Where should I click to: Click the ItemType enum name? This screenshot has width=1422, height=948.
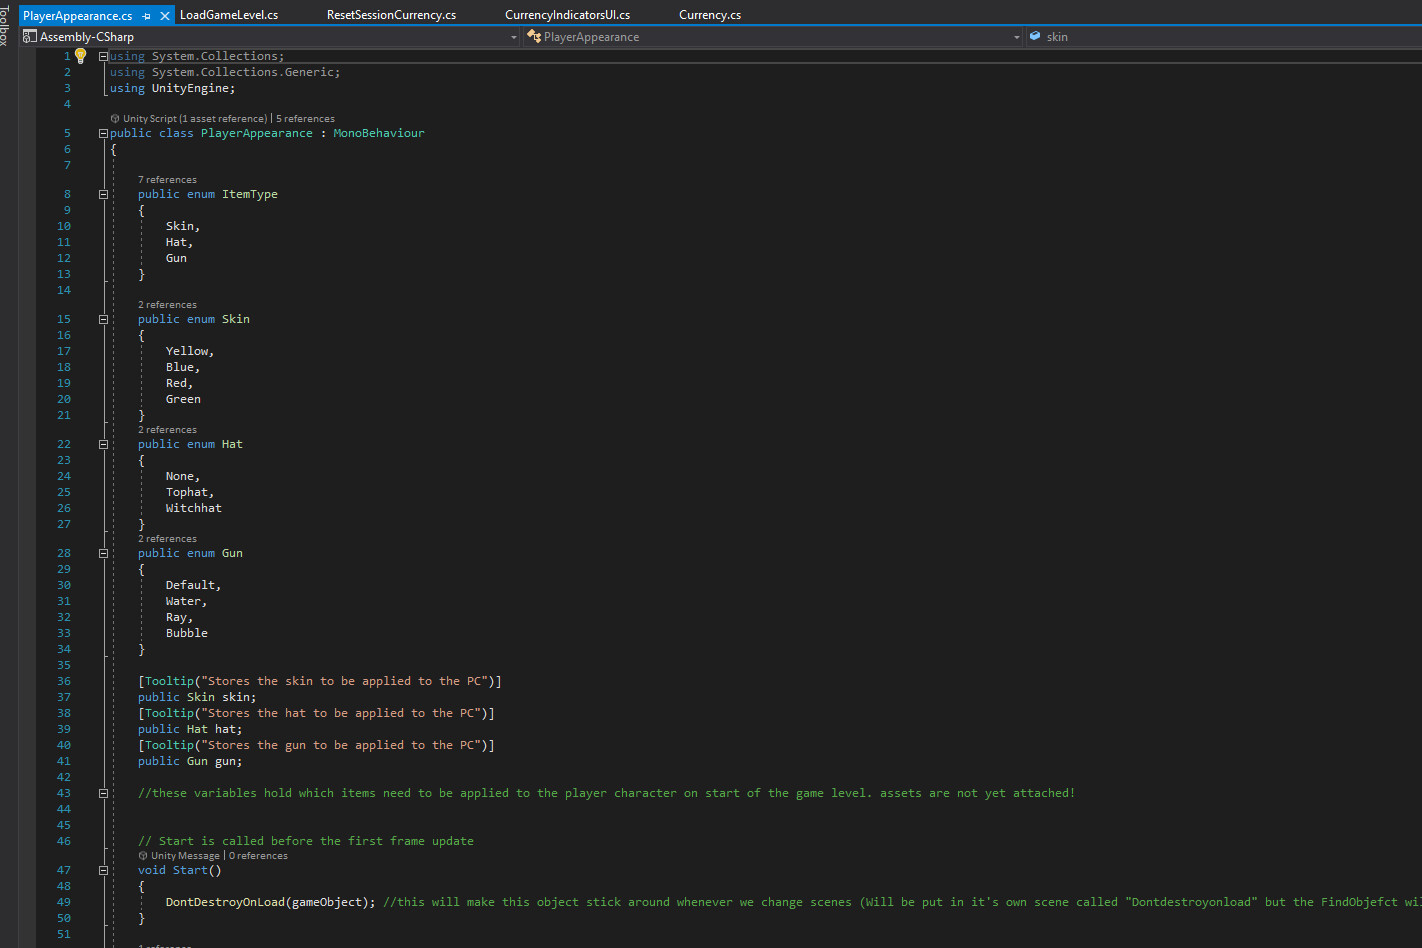[250, 194]
